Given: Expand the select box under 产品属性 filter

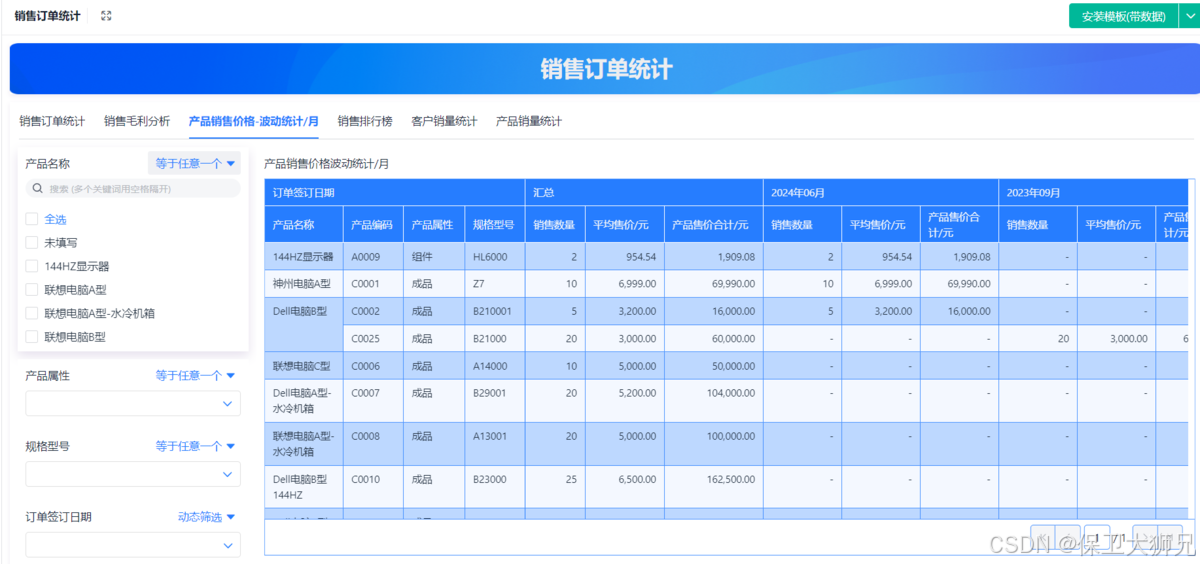Looking at the screenshot, I should tap(133, 403).
